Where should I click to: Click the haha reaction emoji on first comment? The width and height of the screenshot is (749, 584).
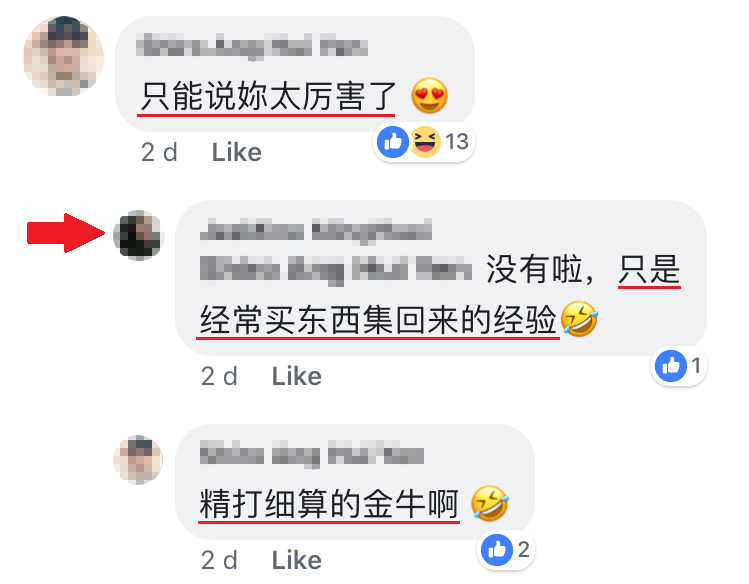click(x=425, y=142)
